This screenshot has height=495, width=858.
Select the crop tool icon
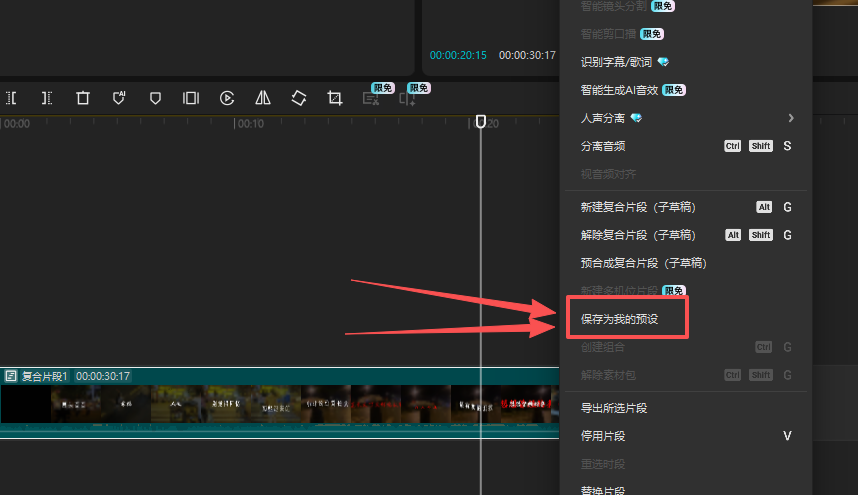tap(335, 98)
